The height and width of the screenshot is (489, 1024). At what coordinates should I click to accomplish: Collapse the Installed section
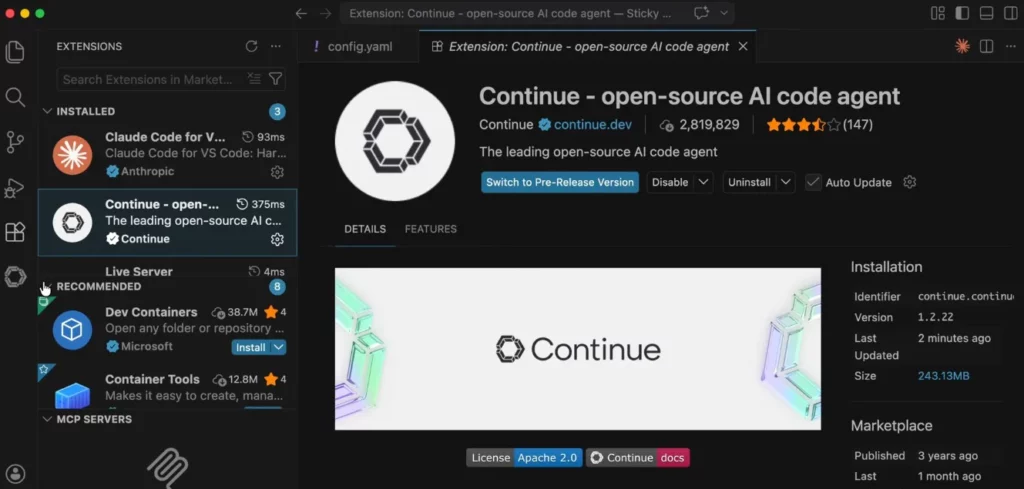click(47, 111)
